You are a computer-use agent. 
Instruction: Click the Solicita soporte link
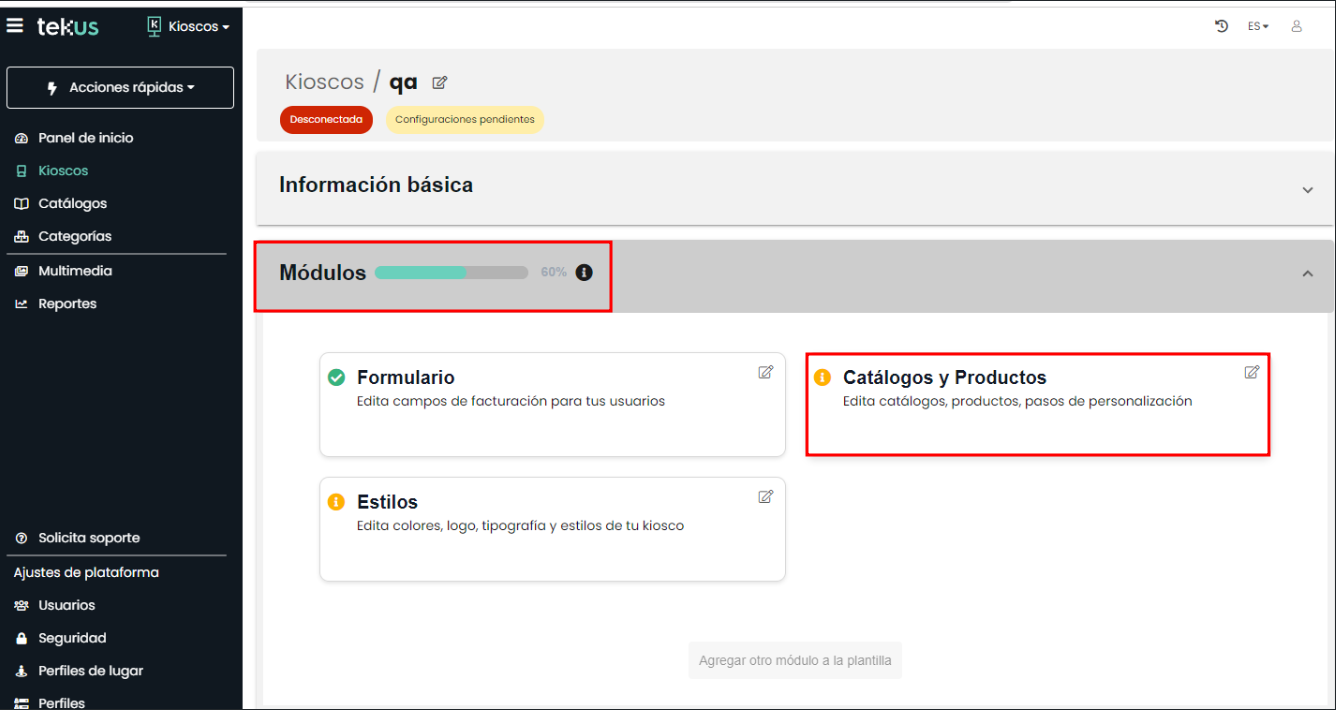(88, 538)
